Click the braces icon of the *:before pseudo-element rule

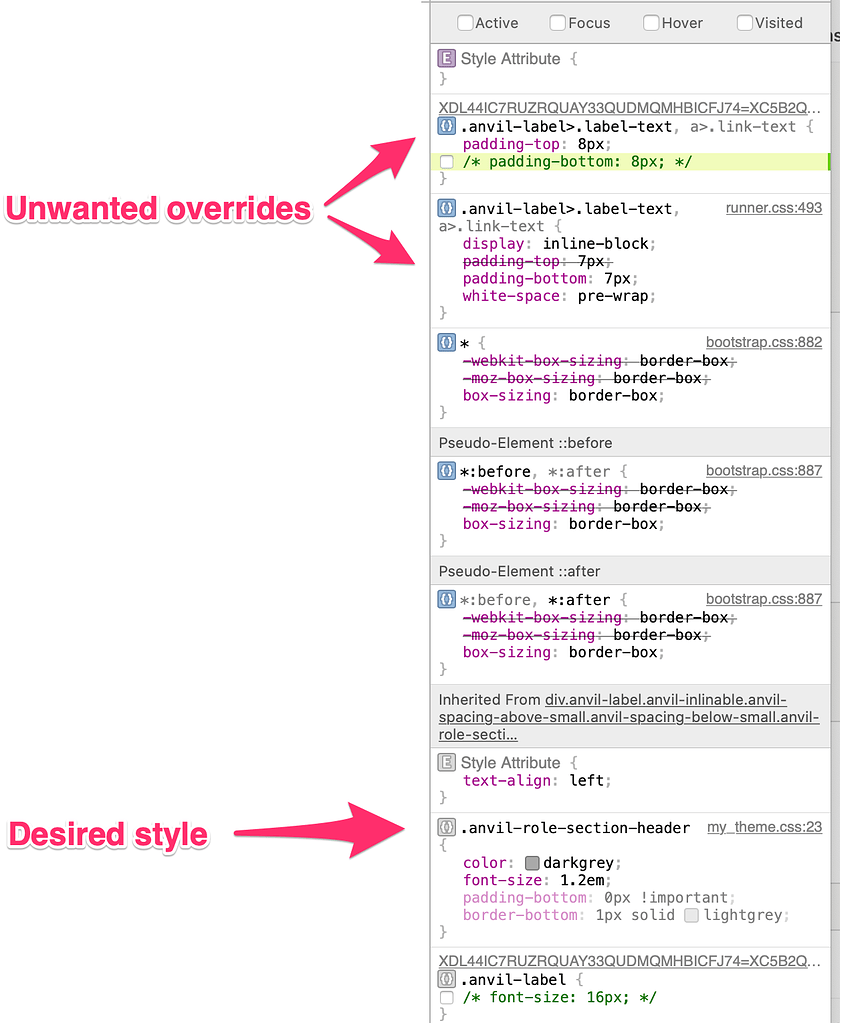[x=446, y=470]
